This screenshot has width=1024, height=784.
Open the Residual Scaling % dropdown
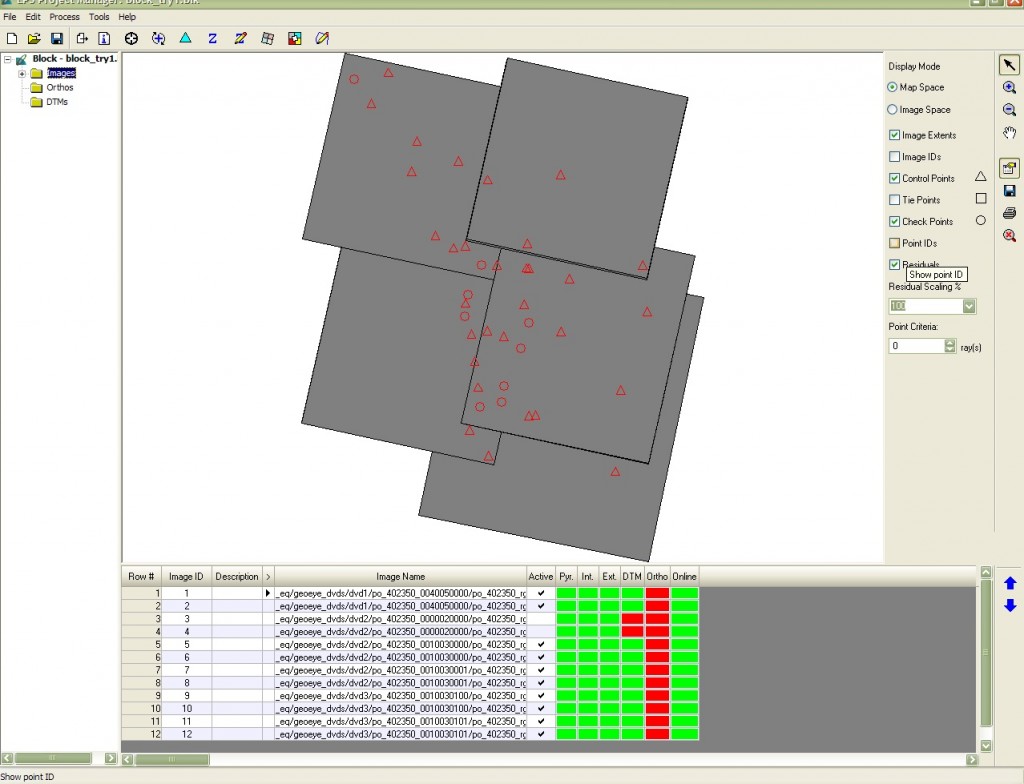969,306
